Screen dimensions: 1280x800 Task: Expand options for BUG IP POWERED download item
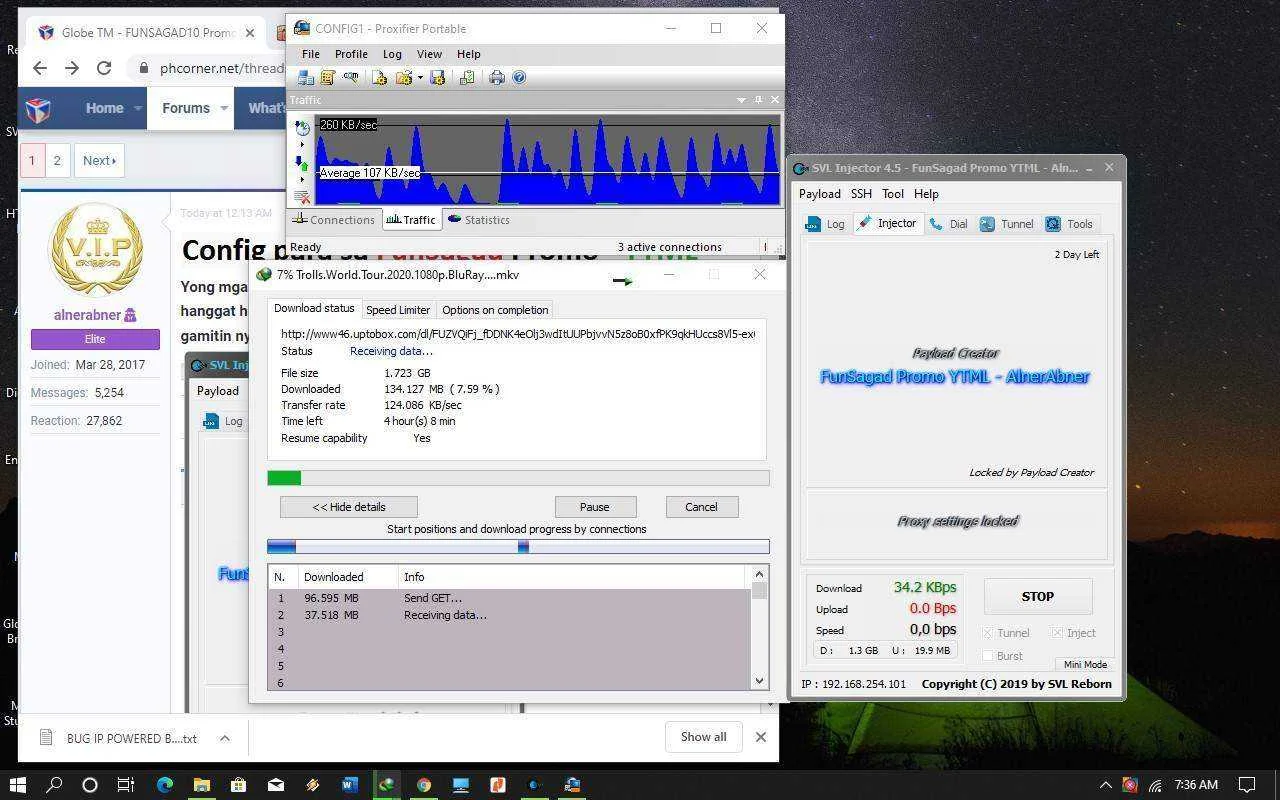pyautogui.click(x=225, y=738)
